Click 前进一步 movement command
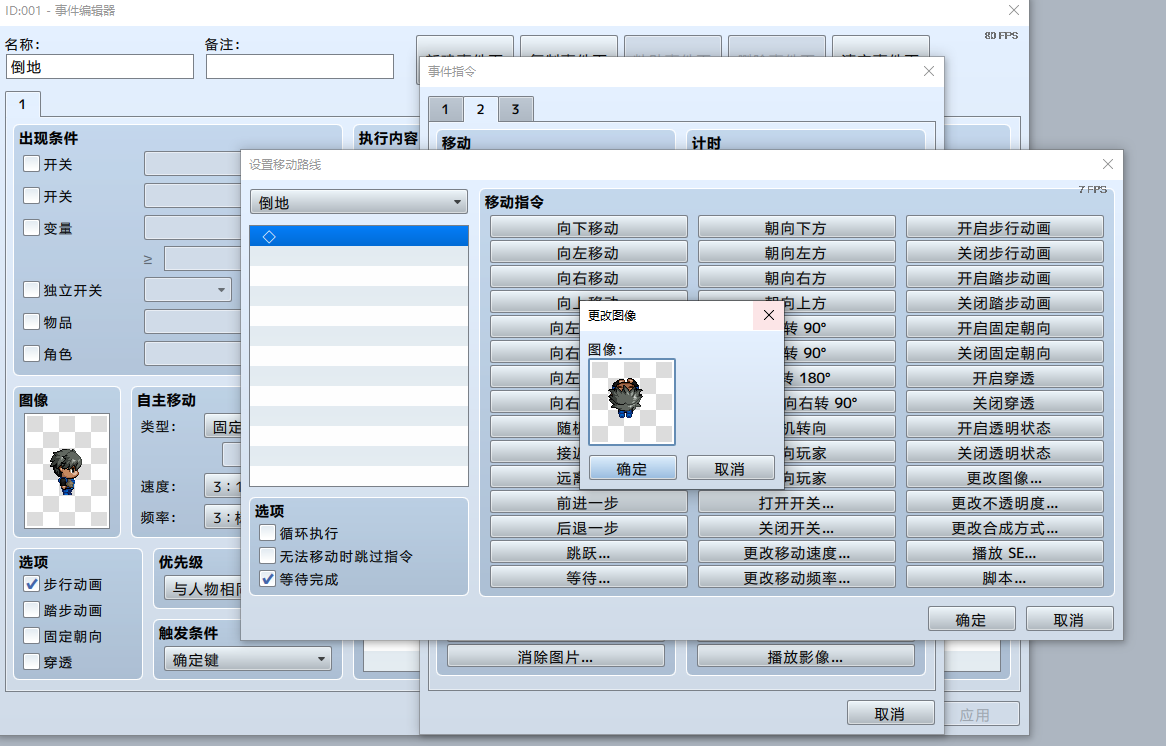1166x746 pixels. pyautogui.click(x=588, y=503)
